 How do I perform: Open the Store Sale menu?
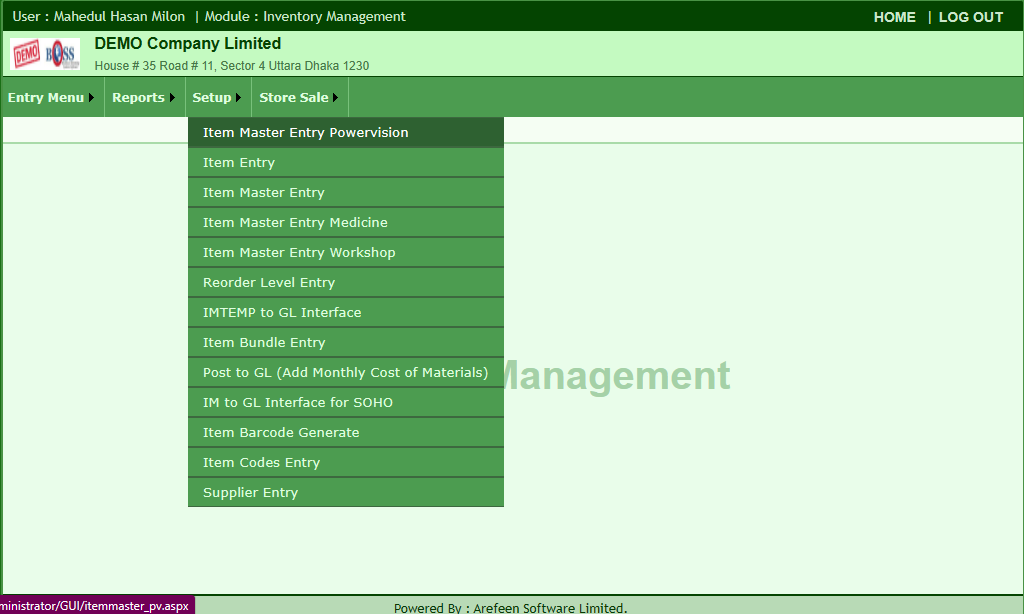[x=299, y=97]
